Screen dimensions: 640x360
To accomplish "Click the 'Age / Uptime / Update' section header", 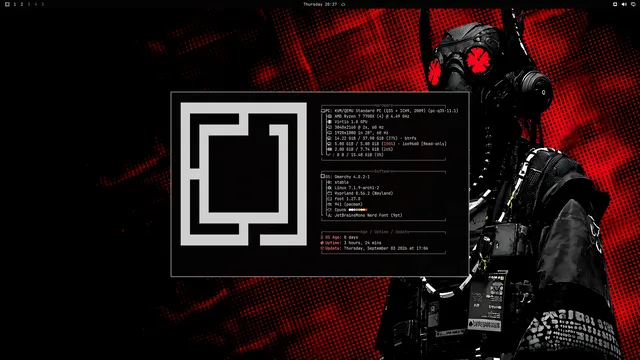I will click(385, 232).
